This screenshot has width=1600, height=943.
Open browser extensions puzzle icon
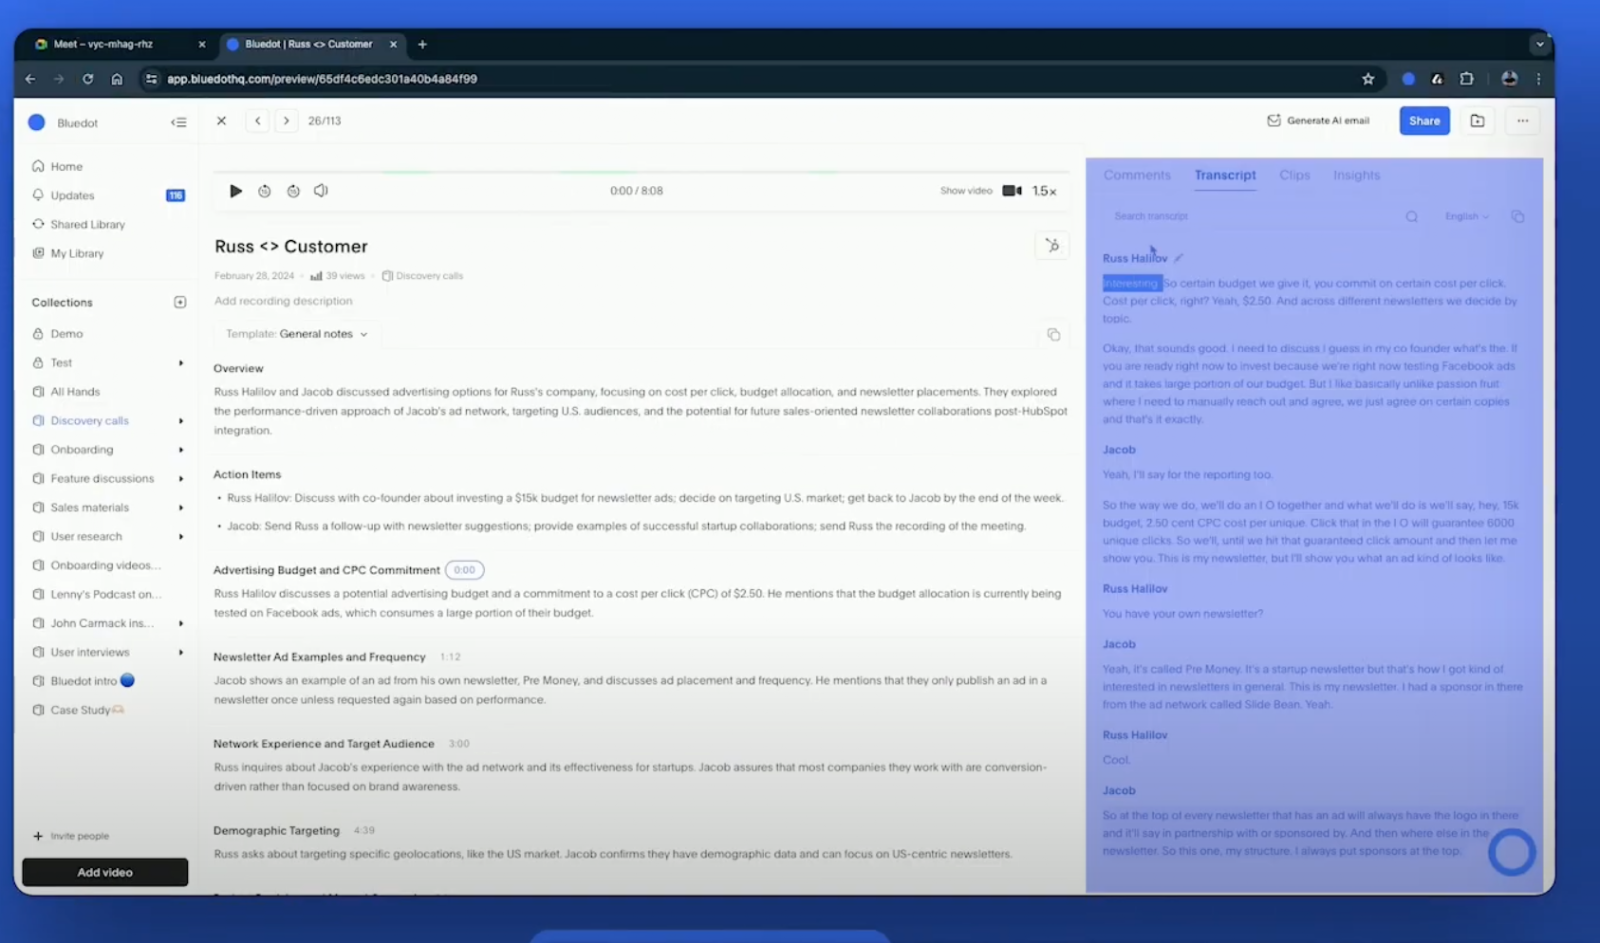pyautogui.click(x=1466, y=79)
